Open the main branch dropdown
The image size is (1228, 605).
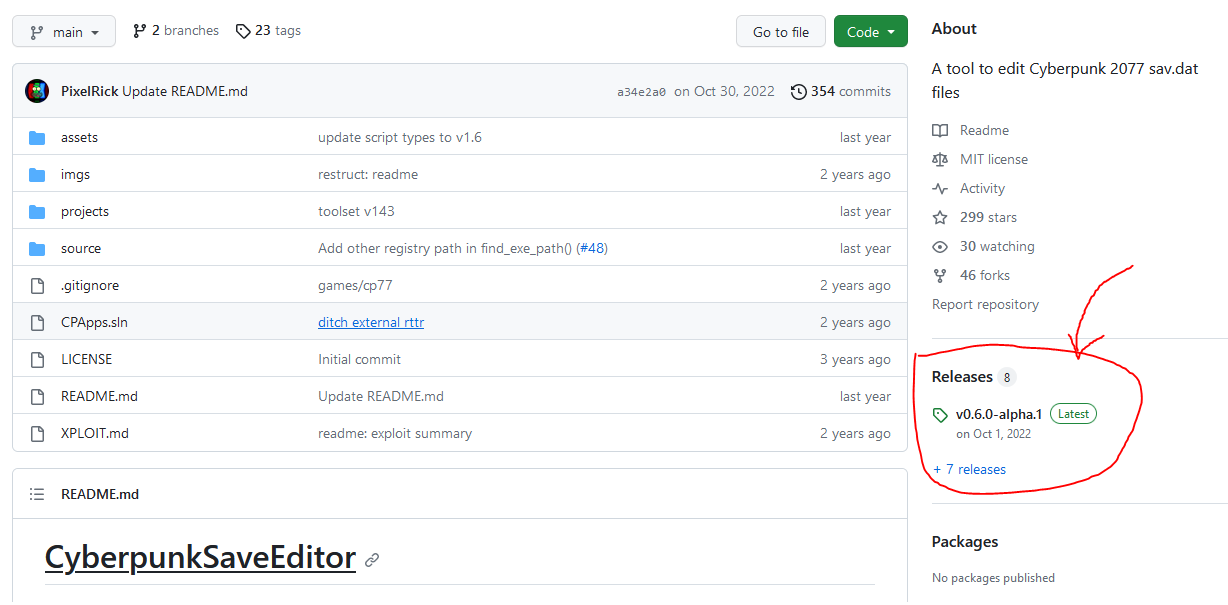64,32
